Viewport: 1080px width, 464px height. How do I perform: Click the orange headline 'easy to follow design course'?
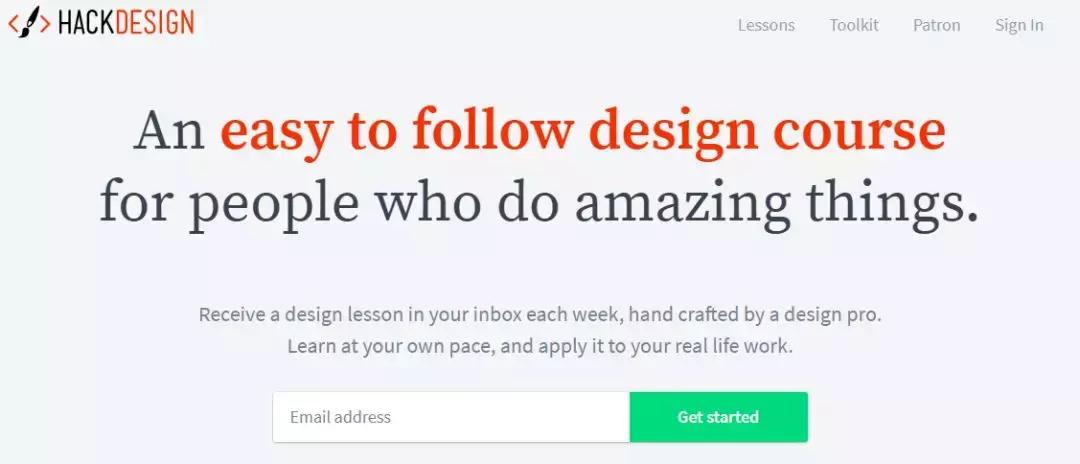coord(582,132)
